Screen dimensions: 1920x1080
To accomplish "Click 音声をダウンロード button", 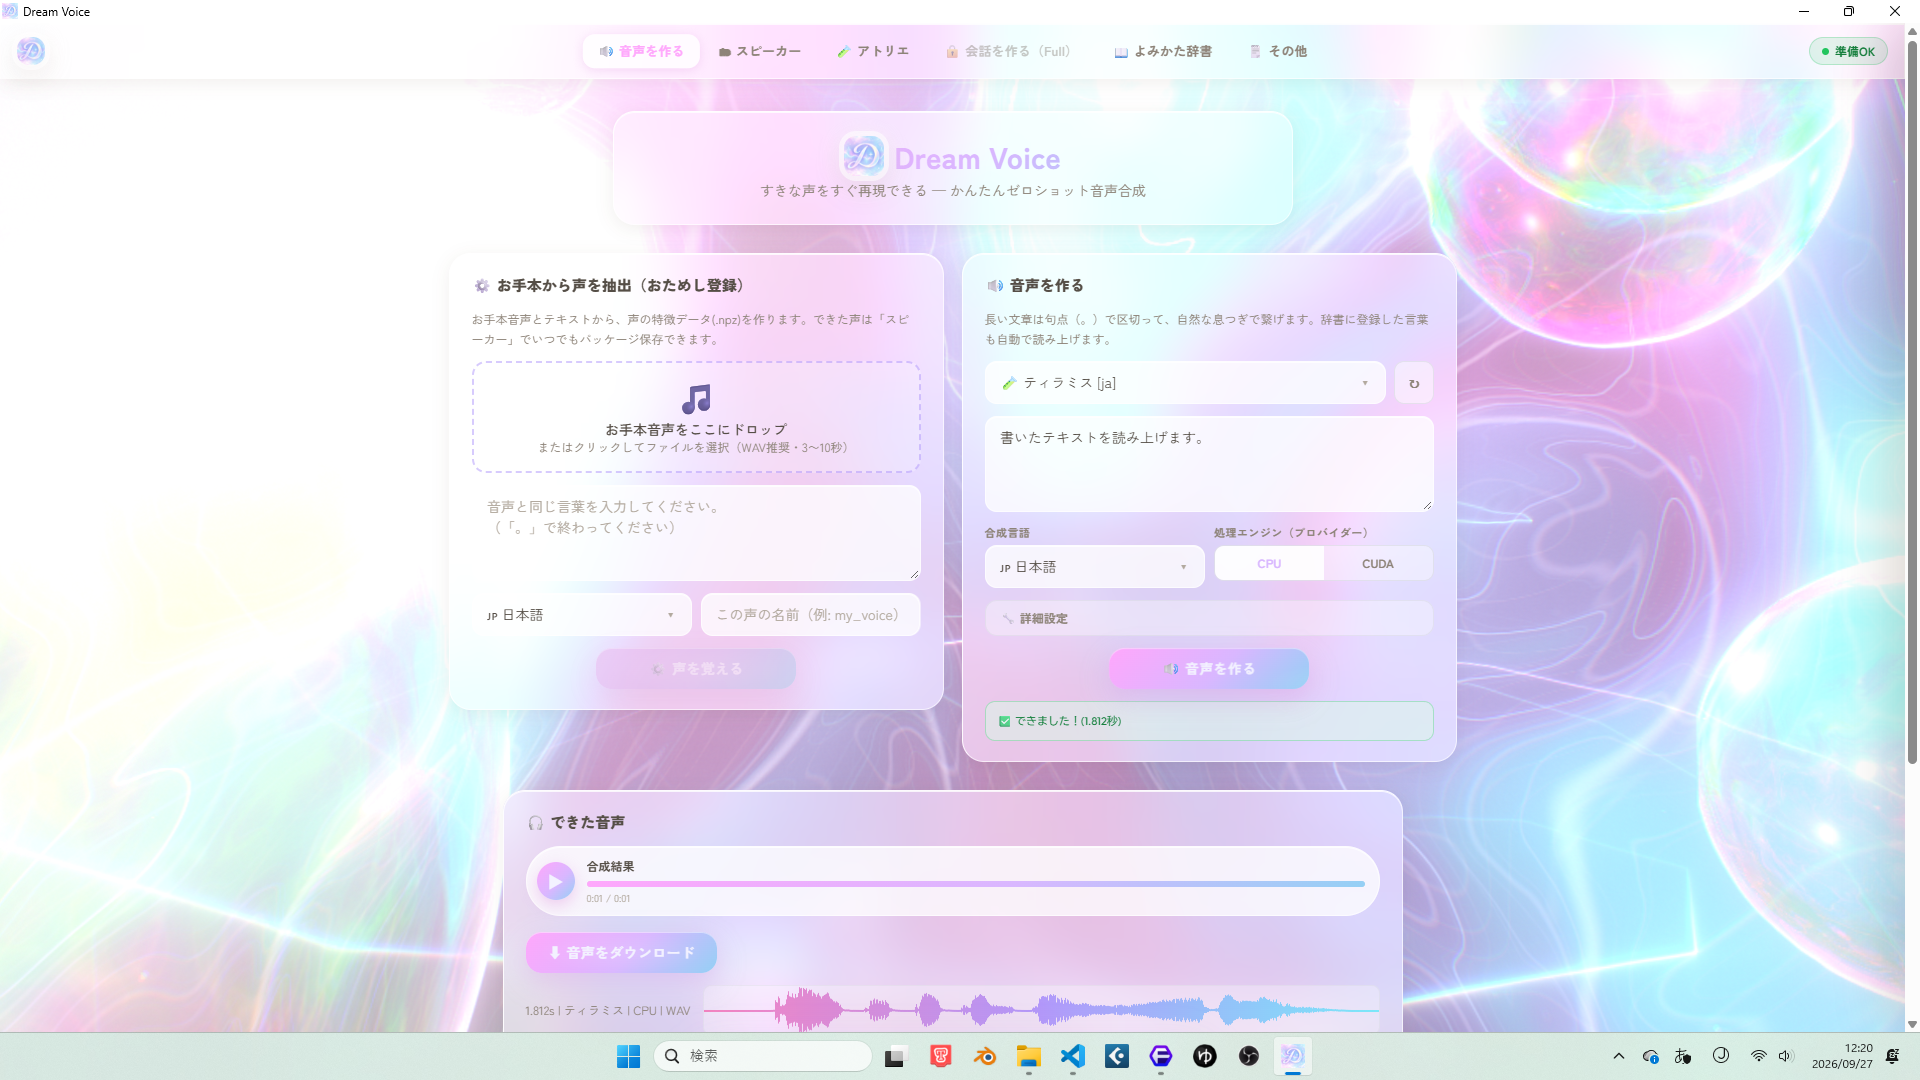I will (621, 953).
